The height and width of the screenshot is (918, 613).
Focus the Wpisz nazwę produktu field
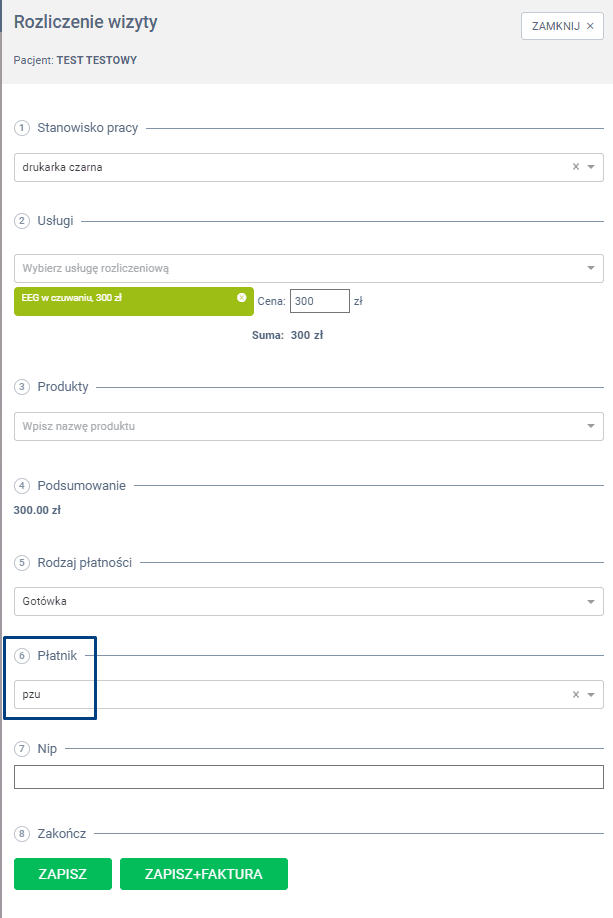coord(290,426)
